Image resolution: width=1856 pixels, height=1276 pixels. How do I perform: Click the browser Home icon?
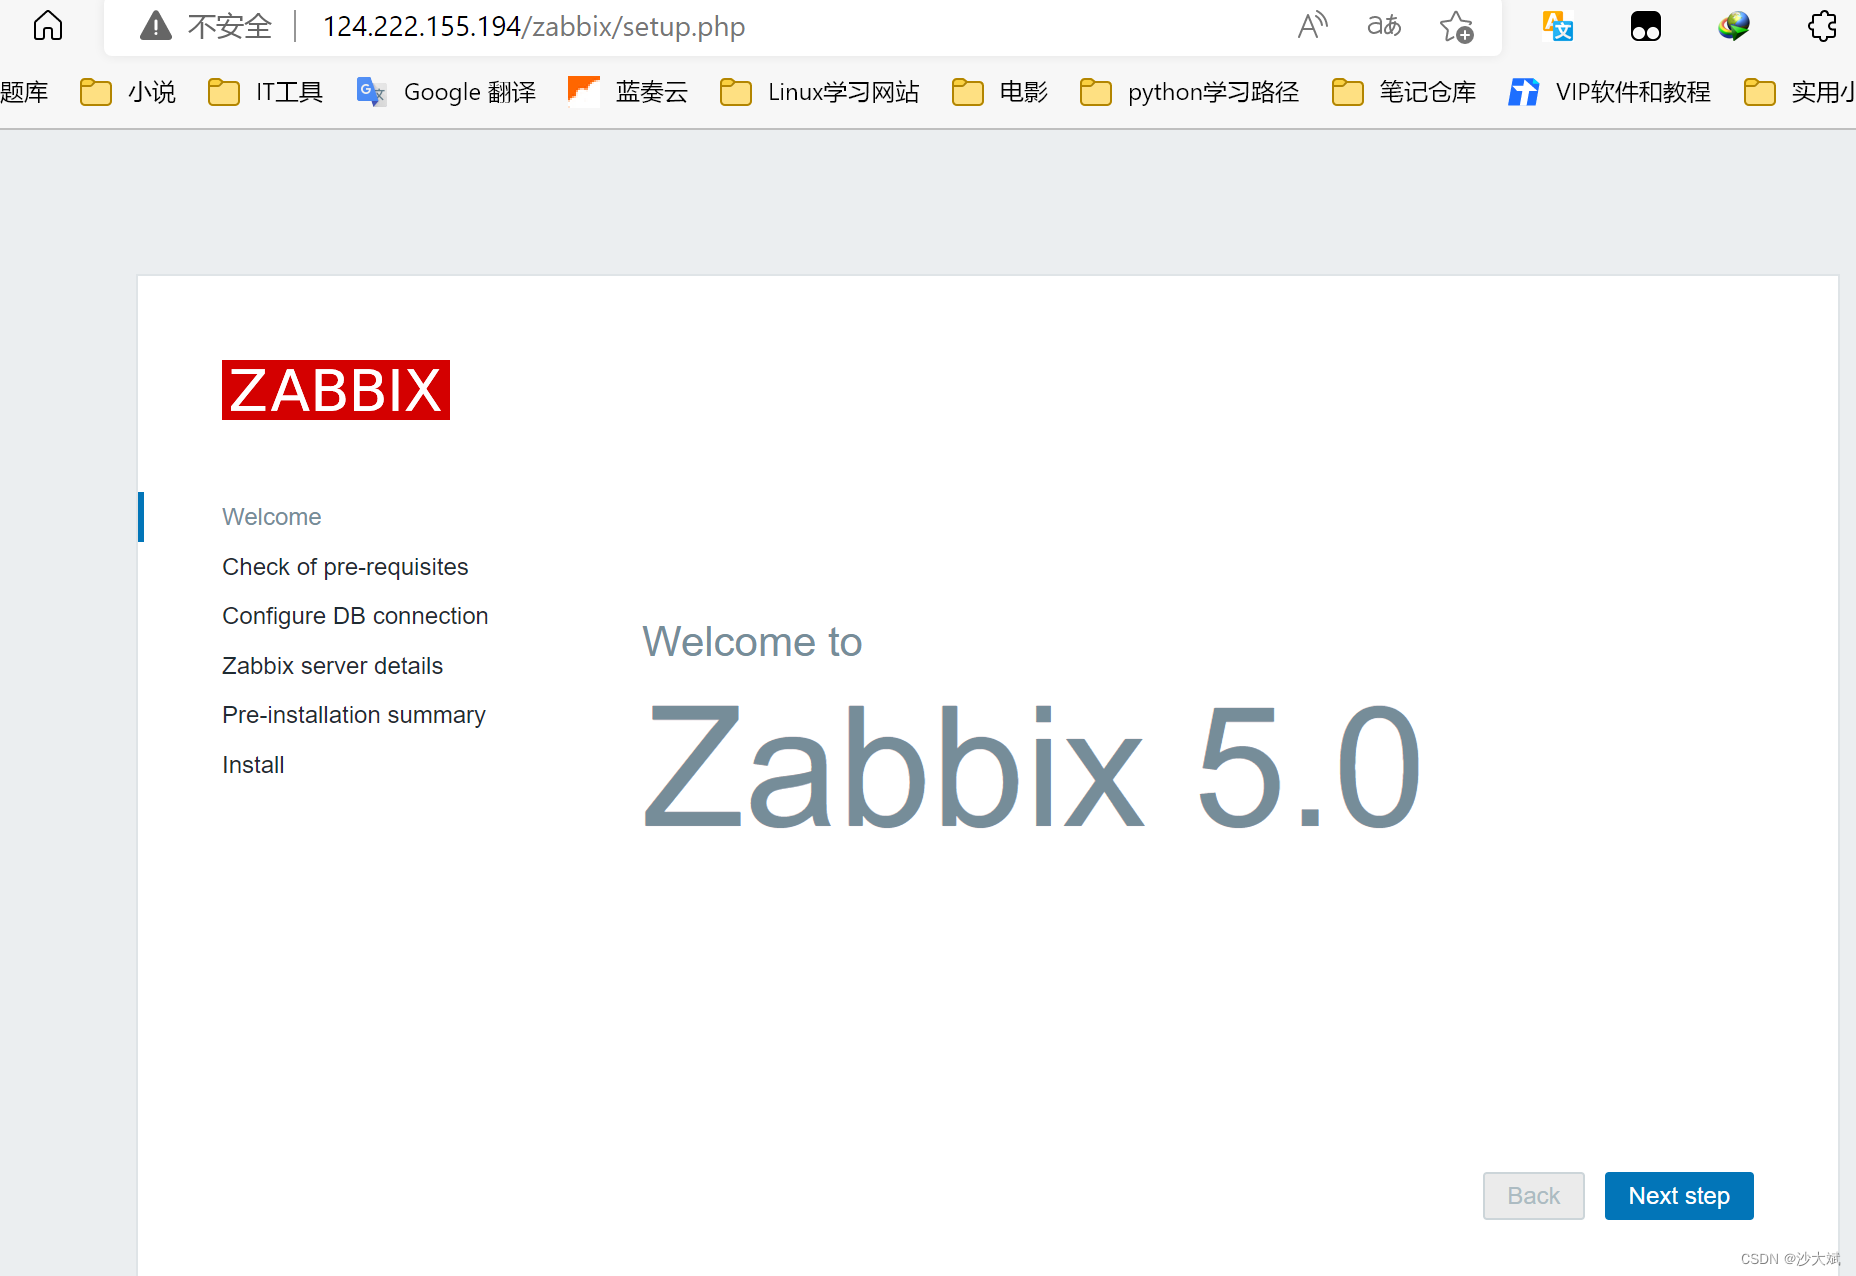(x=47, y=26)
